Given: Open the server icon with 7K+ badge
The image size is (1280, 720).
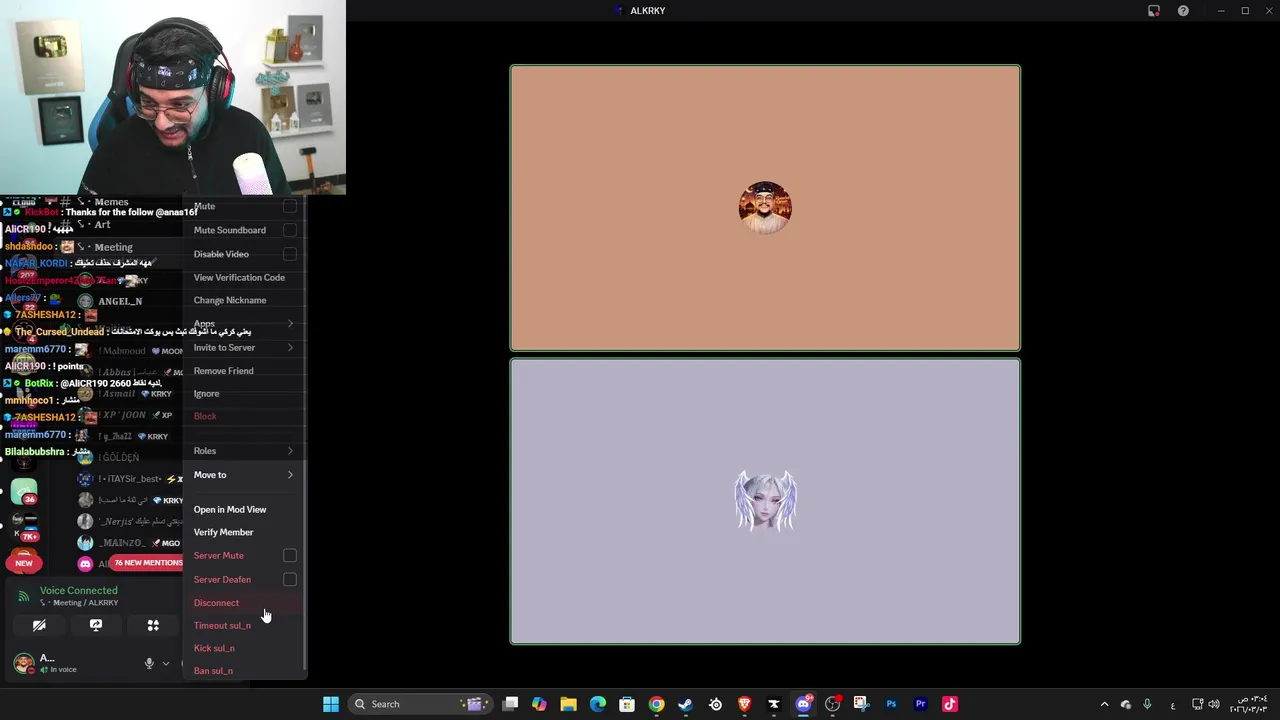Looking at the screenshot, I should (x=24, y=527).
